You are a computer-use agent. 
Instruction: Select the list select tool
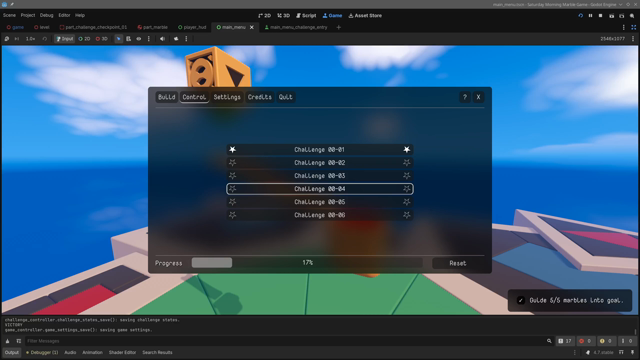click(x=129, y=39)
